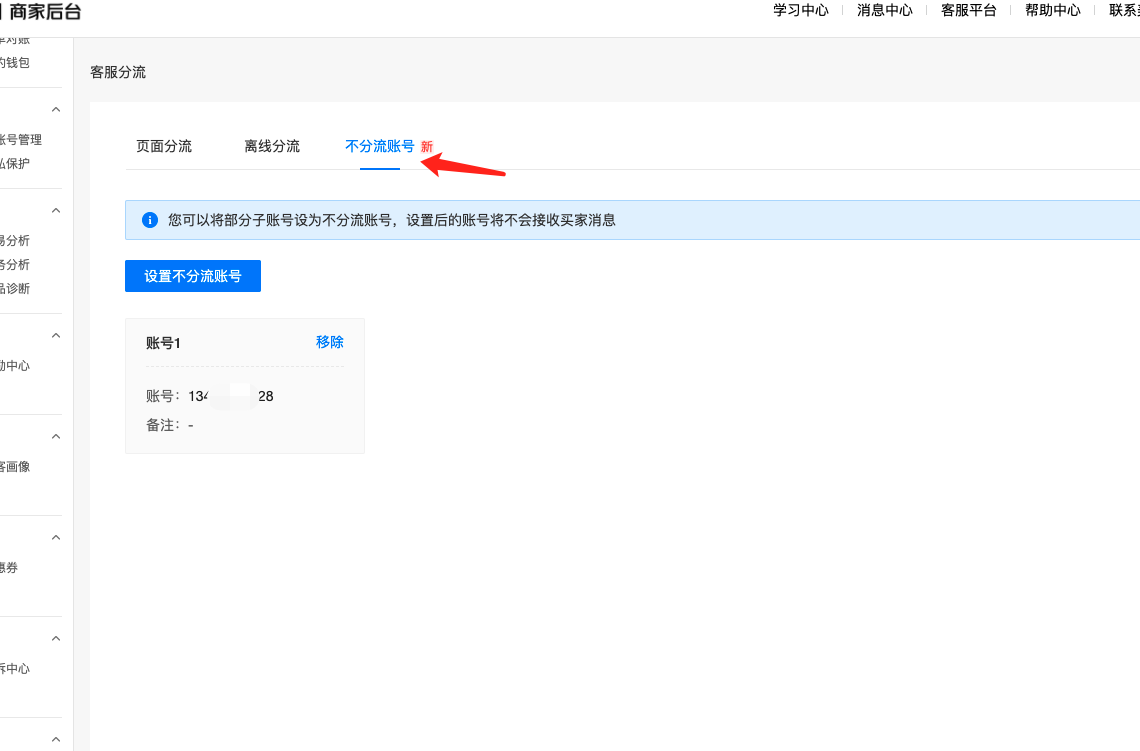Open 账号管理 in the left sidebar
The height and width of the screenshot is (751, 1140).
tap(20, 140)
